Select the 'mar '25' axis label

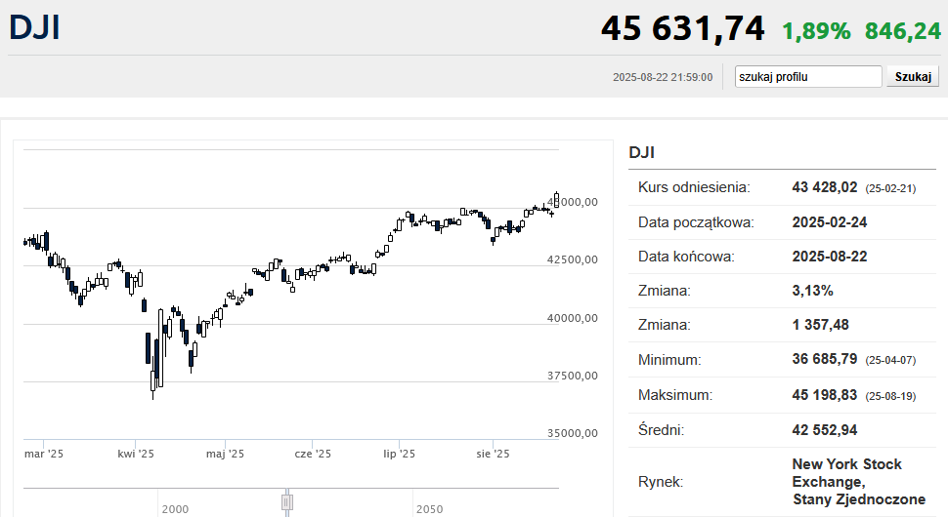click(44, 454)
